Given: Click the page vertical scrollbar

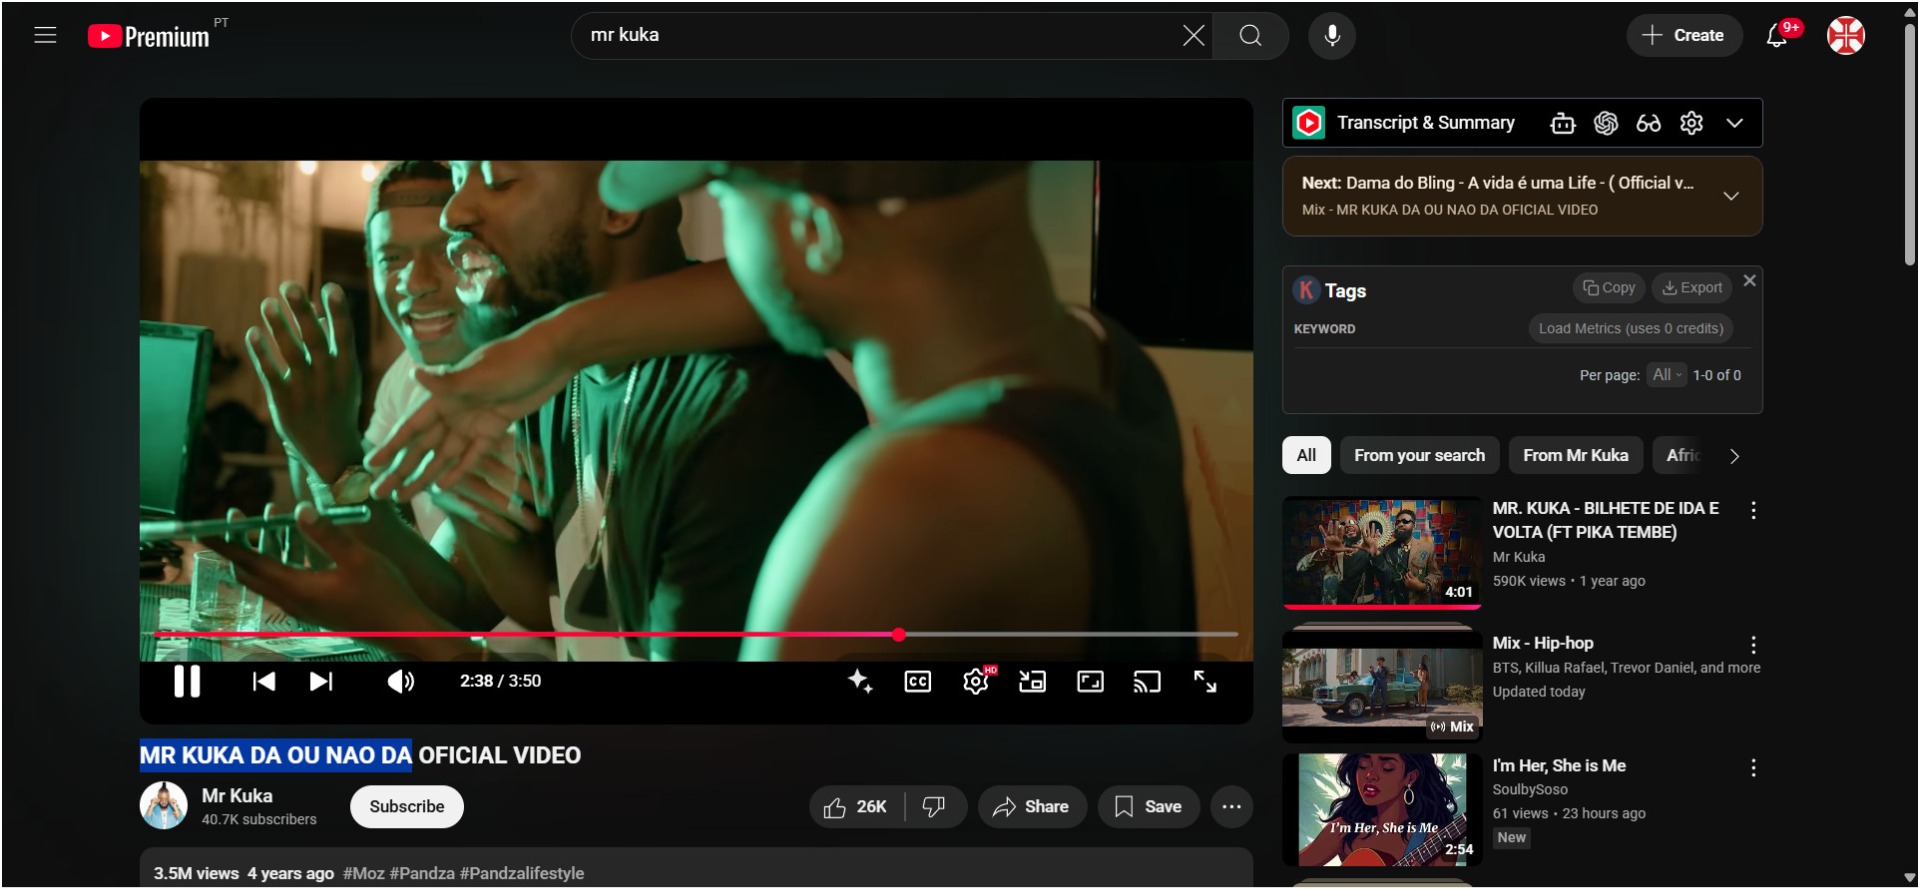Looking at the screenshot, I should pos(1909,145).
